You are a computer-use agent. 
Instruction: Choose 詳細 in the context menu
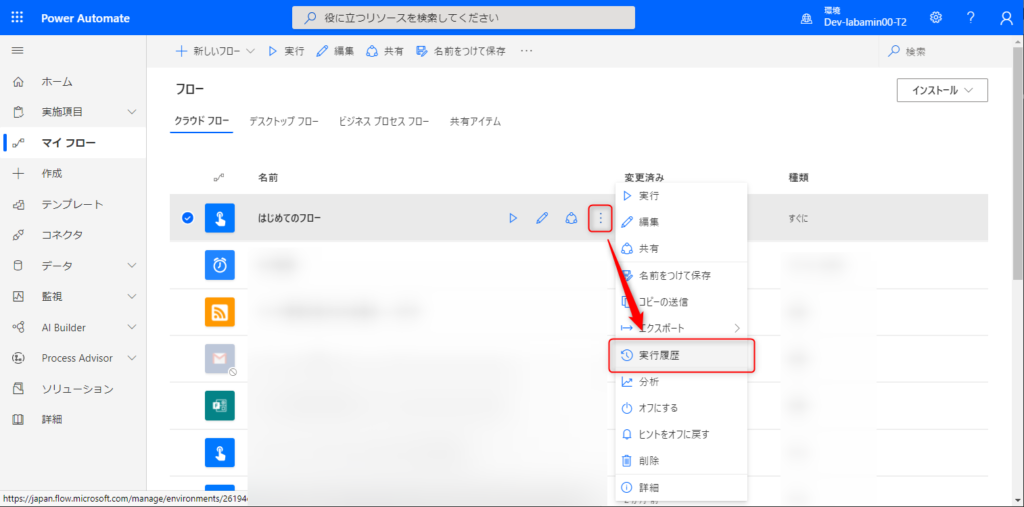pos(681,487)
